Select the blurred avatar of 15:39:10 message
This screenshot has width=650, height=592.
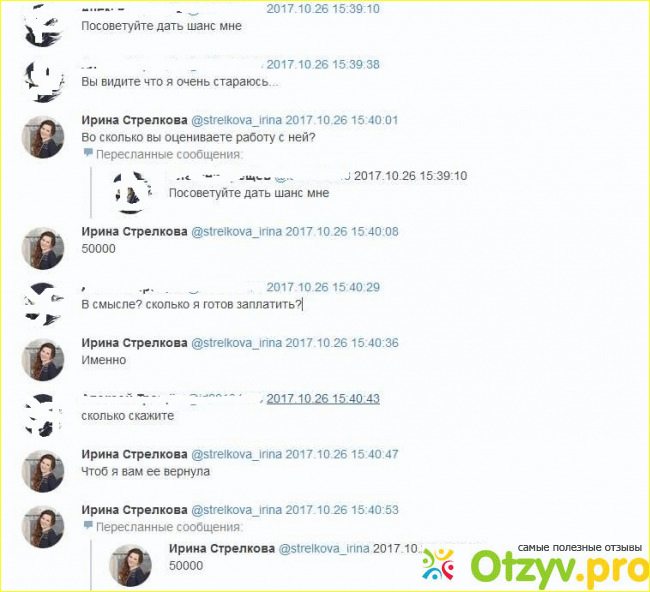click(43, 25)
